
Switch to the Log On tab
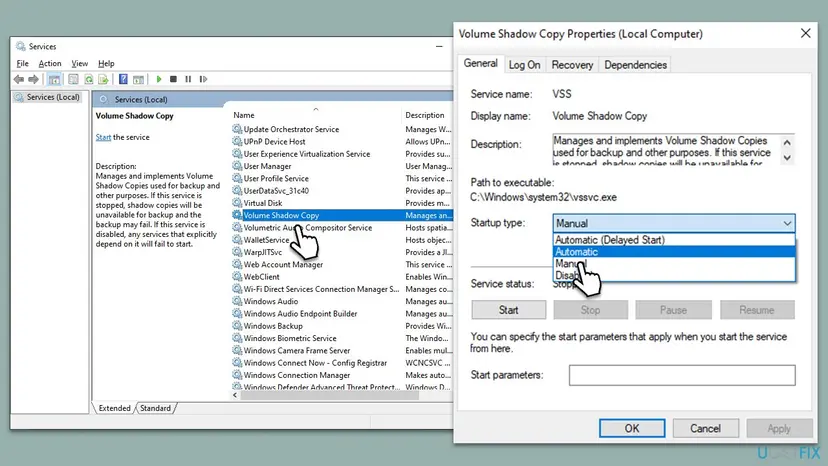click(524, 65)
